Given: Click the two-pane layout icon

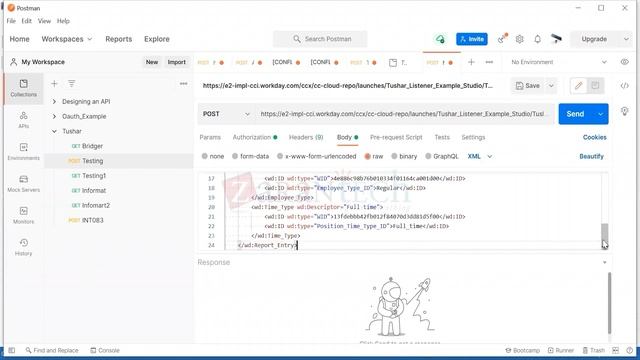Looking at the screenshot, I should pos(616,350).
